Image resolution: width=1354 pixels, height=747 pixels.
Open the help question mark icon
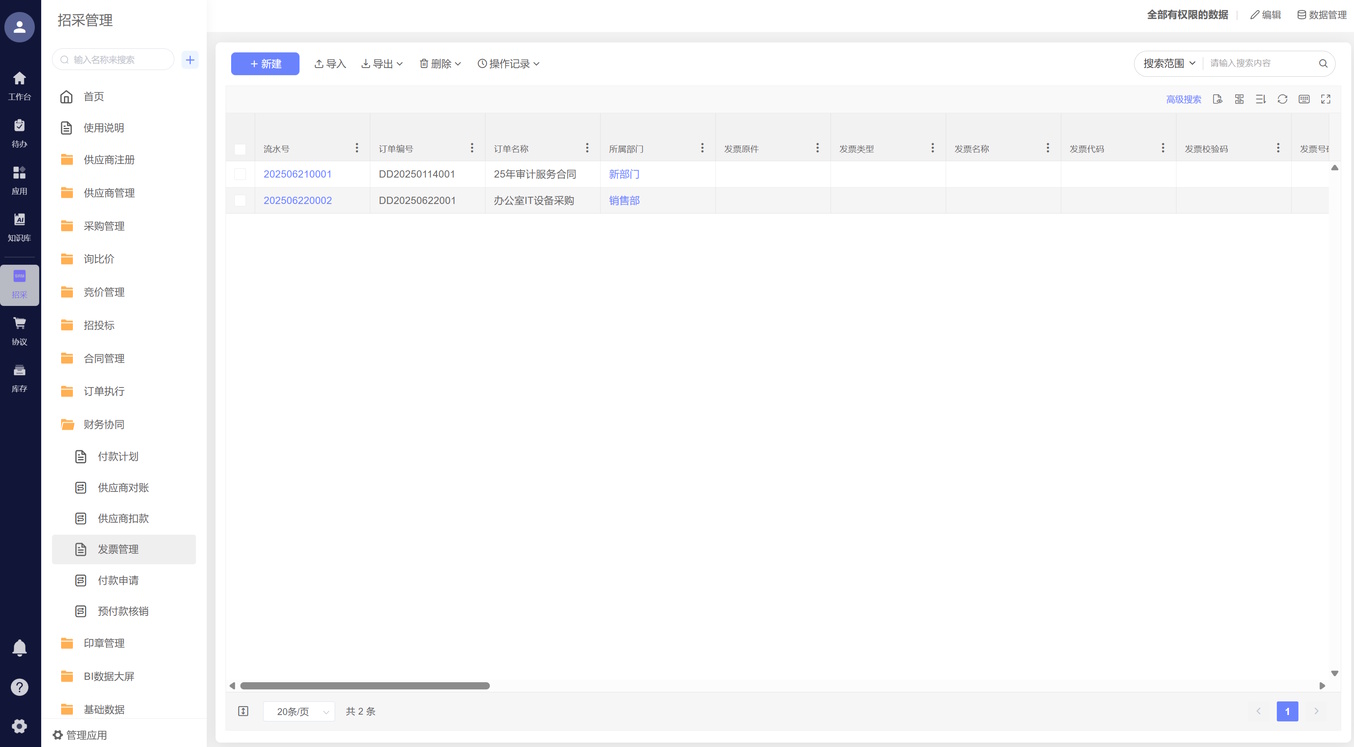[x=19, y=687]
